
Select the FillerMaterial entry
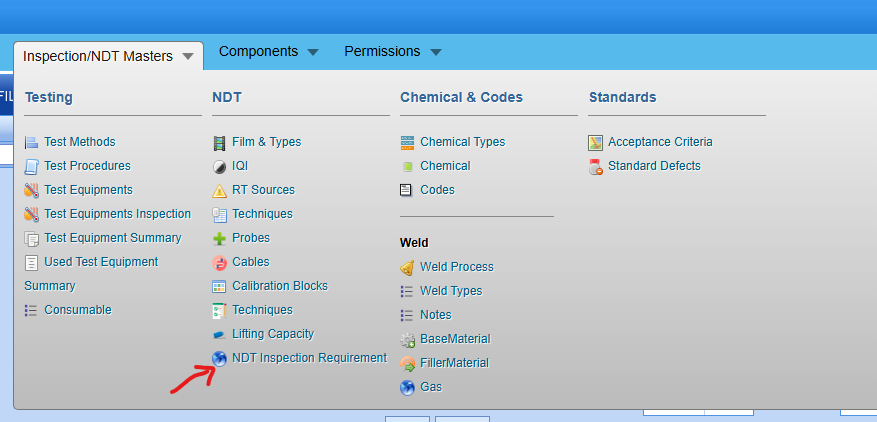click(454, 363)
